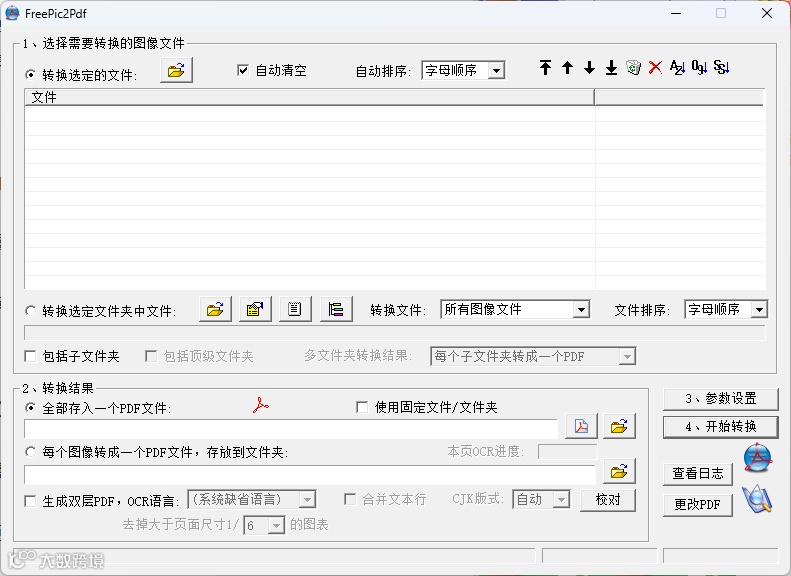The width and height of the screenshot is (791, 576).
Task: Sort files numerically with 09 icon
Action: tap(699, 68)
